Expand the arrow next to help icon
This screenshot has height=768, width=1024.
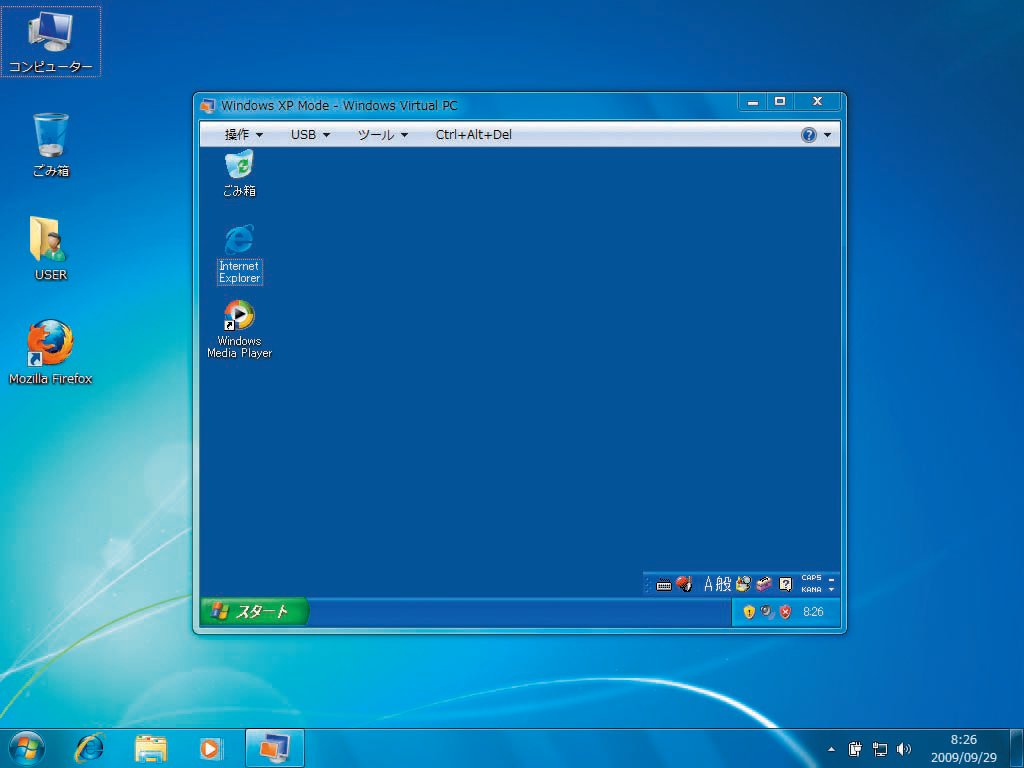tap(827, 135)
